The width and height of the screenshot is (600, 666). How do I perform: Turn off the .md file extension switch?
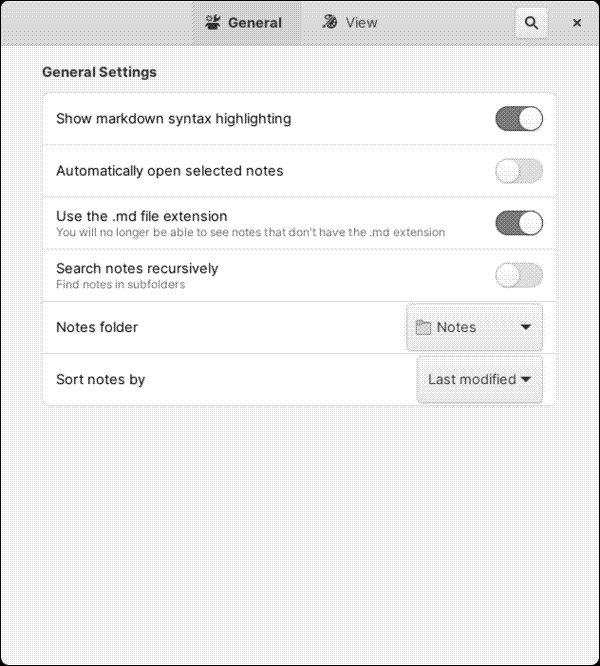tap(519, 223)
